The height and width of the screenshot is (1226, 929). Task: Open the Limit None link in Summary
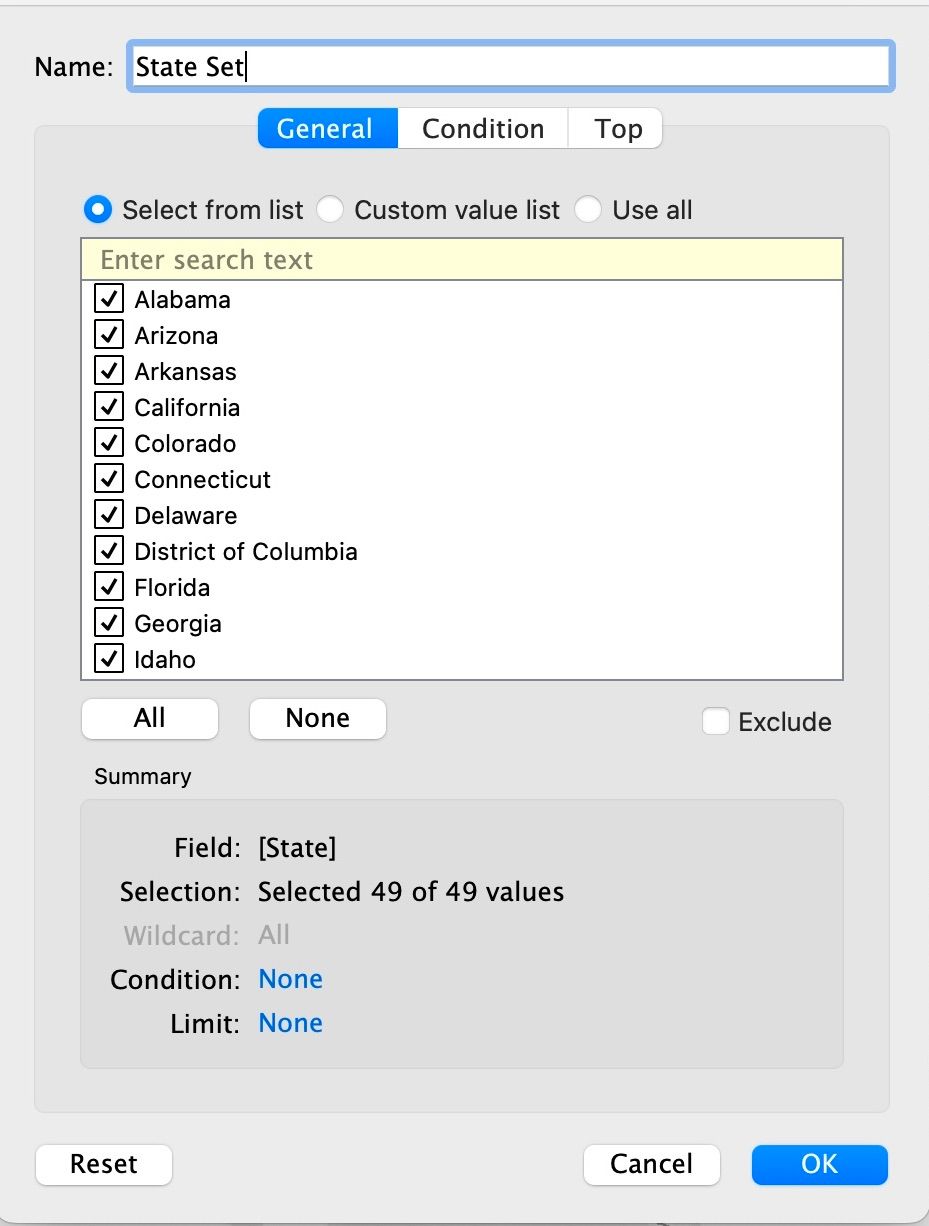pos(290,1023)
